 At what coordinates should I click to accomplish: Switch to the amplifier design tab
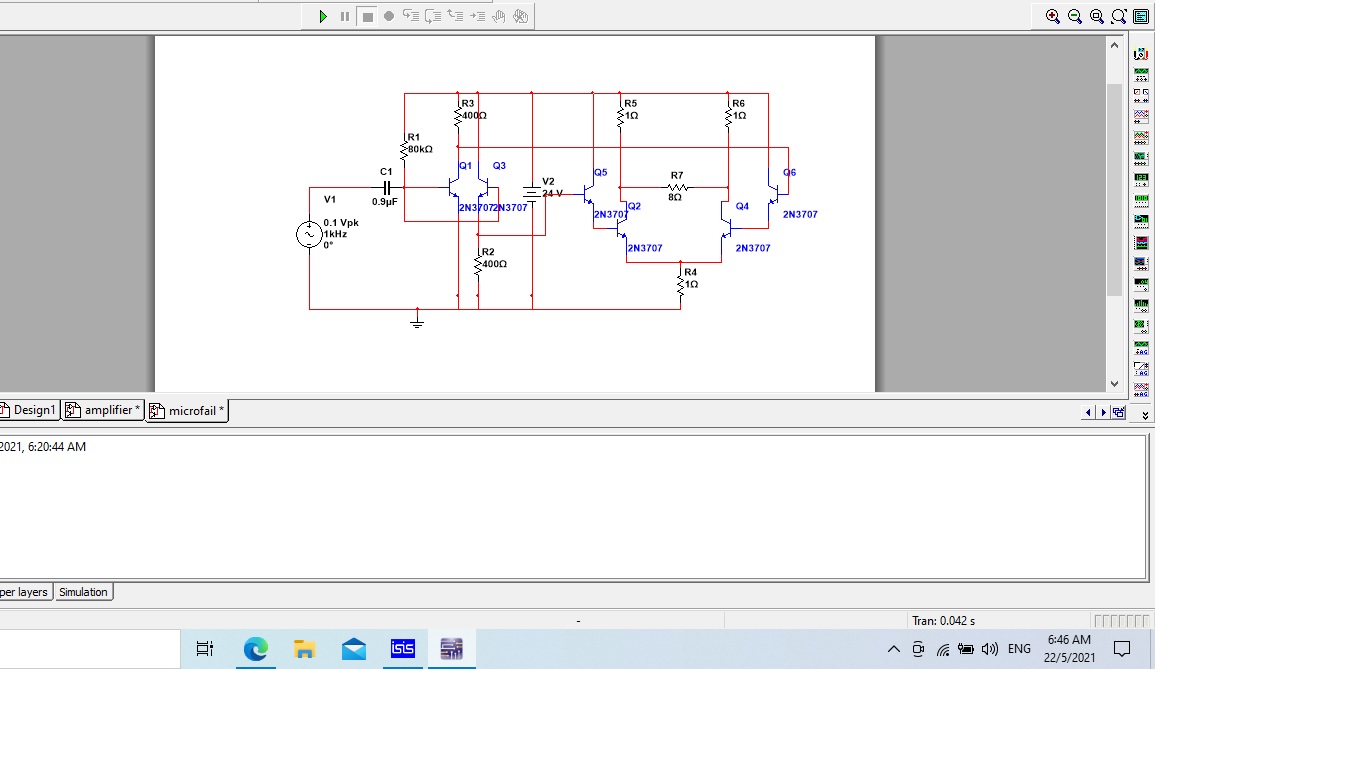tap(103, 410)
